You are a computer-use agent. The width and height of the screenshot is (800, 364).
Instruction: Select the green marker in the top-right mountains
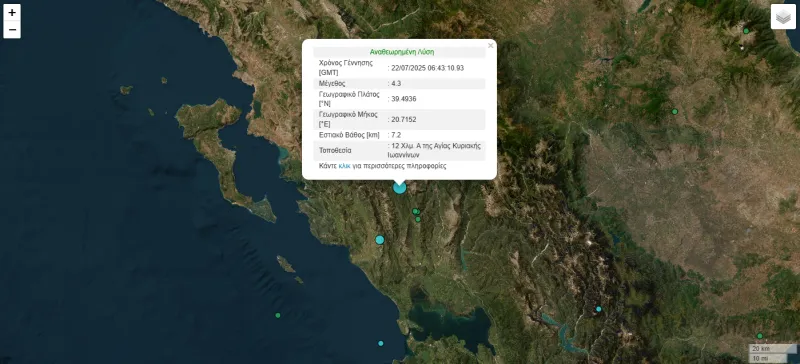click(x=746, y=31)
